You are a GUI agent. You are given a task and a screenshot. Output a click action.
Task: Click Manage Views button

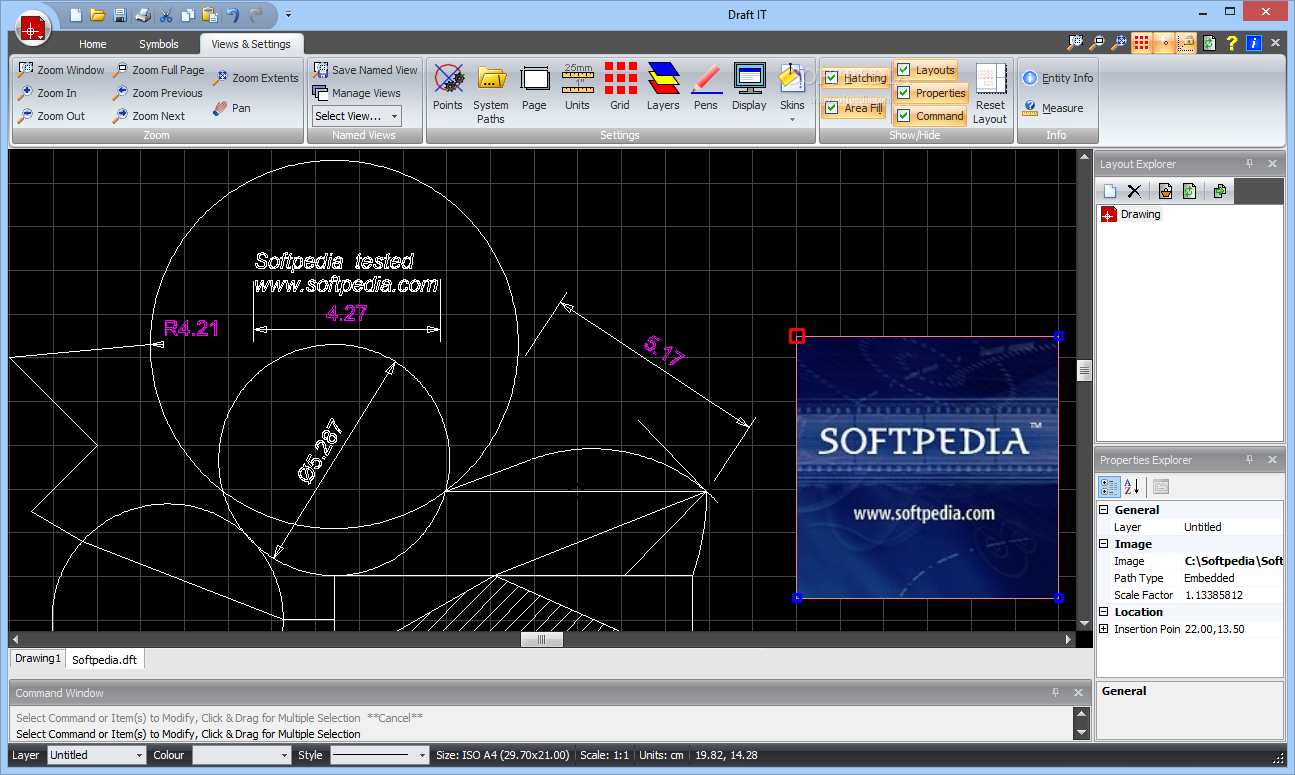click(356, 93)
